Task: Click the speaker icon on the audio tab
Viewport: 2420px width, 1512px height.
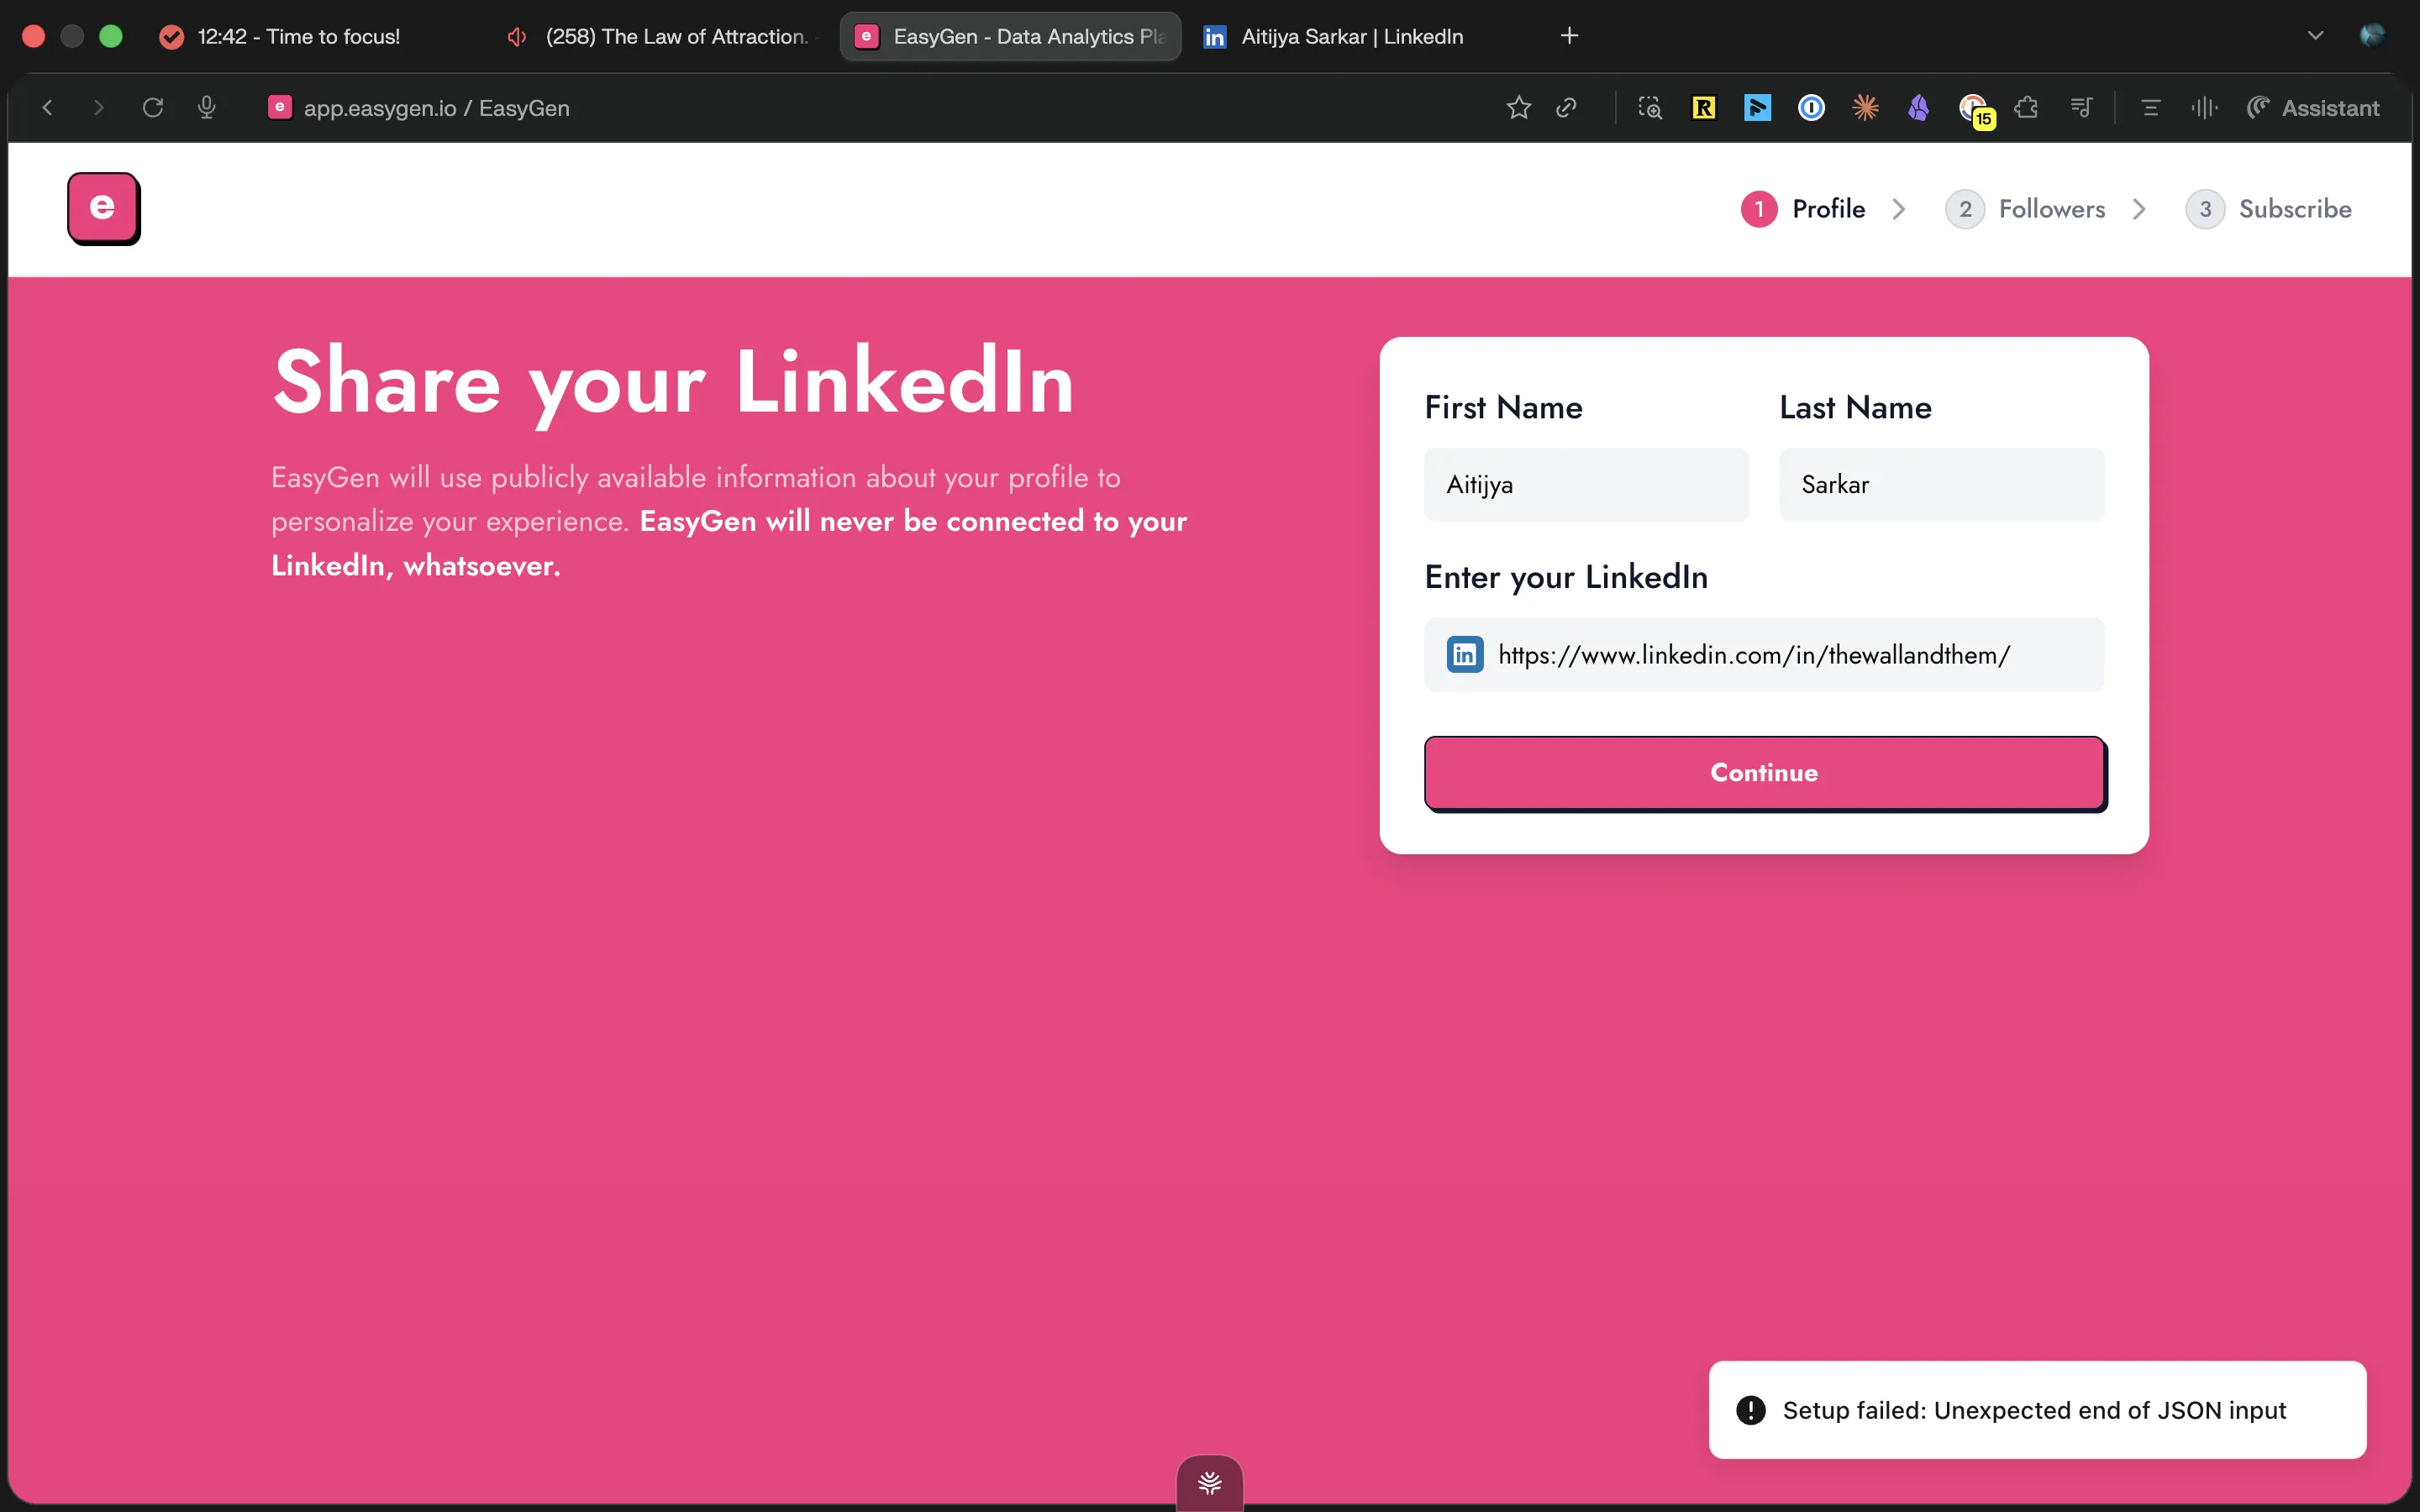Action: [516, 36]
